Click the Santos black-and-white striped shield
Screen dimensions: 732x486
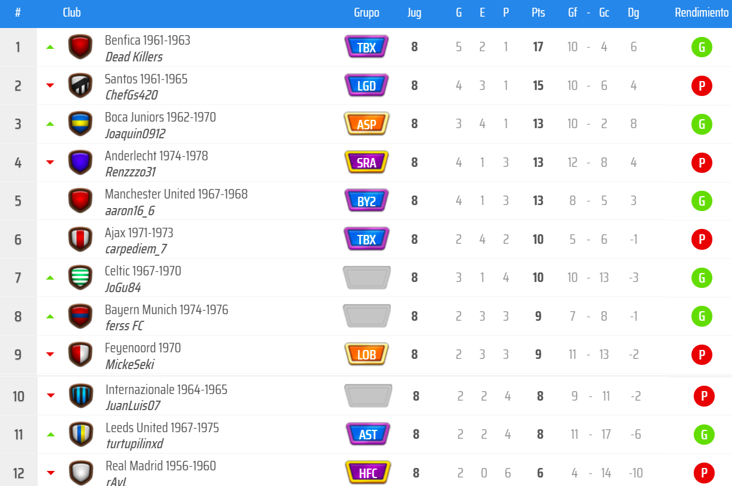point(80,85)
